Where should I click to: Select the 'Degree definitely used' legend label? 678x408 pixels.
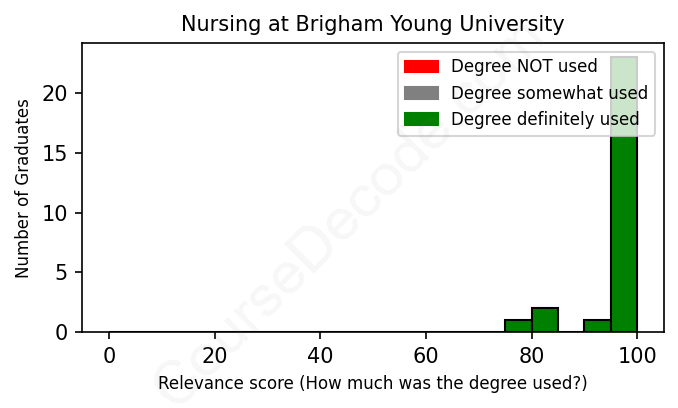545,120
